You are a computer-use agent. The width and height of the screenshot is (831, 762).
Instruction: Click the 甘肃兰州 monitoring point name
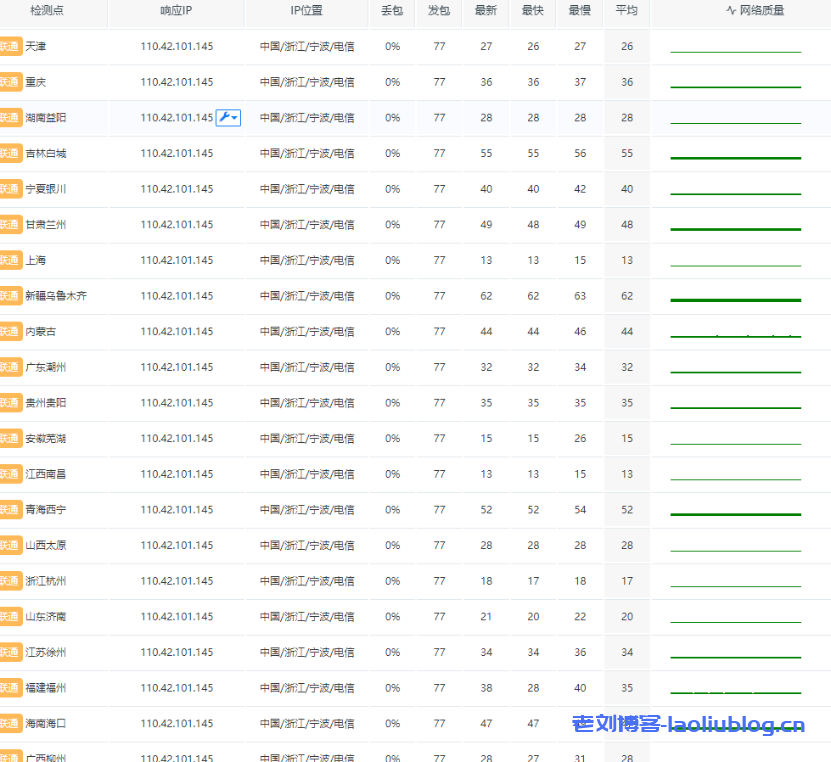click(x=46, y=225)
